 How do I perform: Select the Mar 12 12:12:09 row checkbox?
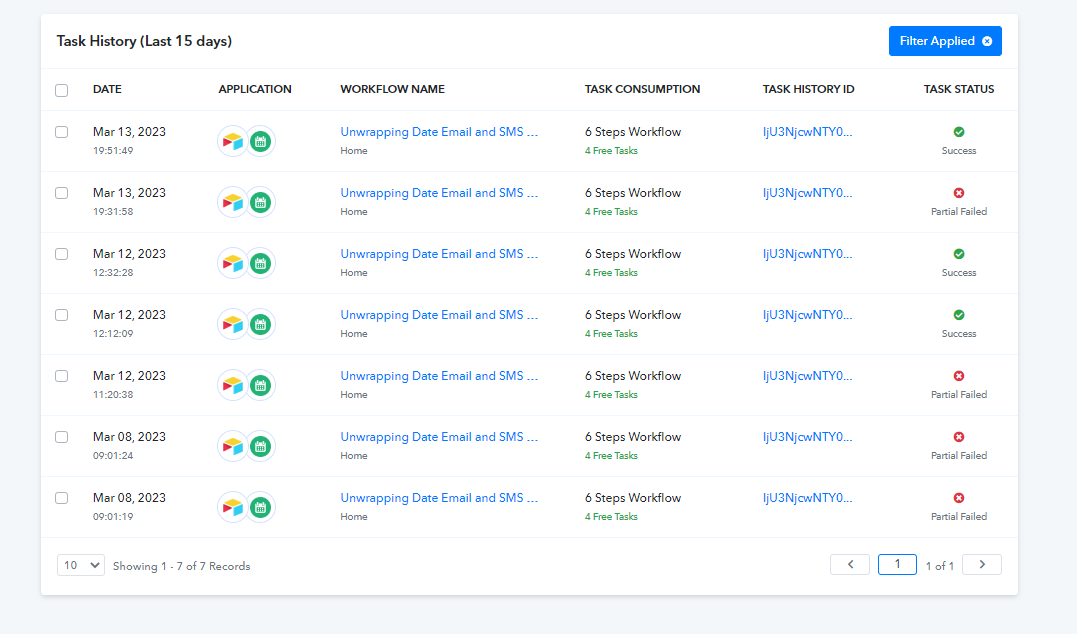tap(62, 315)
